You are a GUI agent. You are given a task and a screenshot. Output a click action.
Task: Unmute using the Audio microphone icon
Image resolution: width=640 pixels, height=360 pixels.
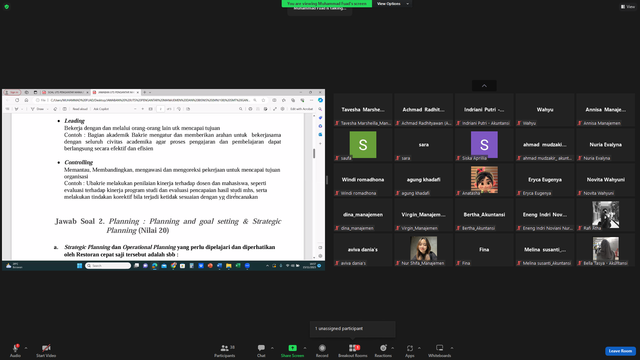tap(15, 348)
